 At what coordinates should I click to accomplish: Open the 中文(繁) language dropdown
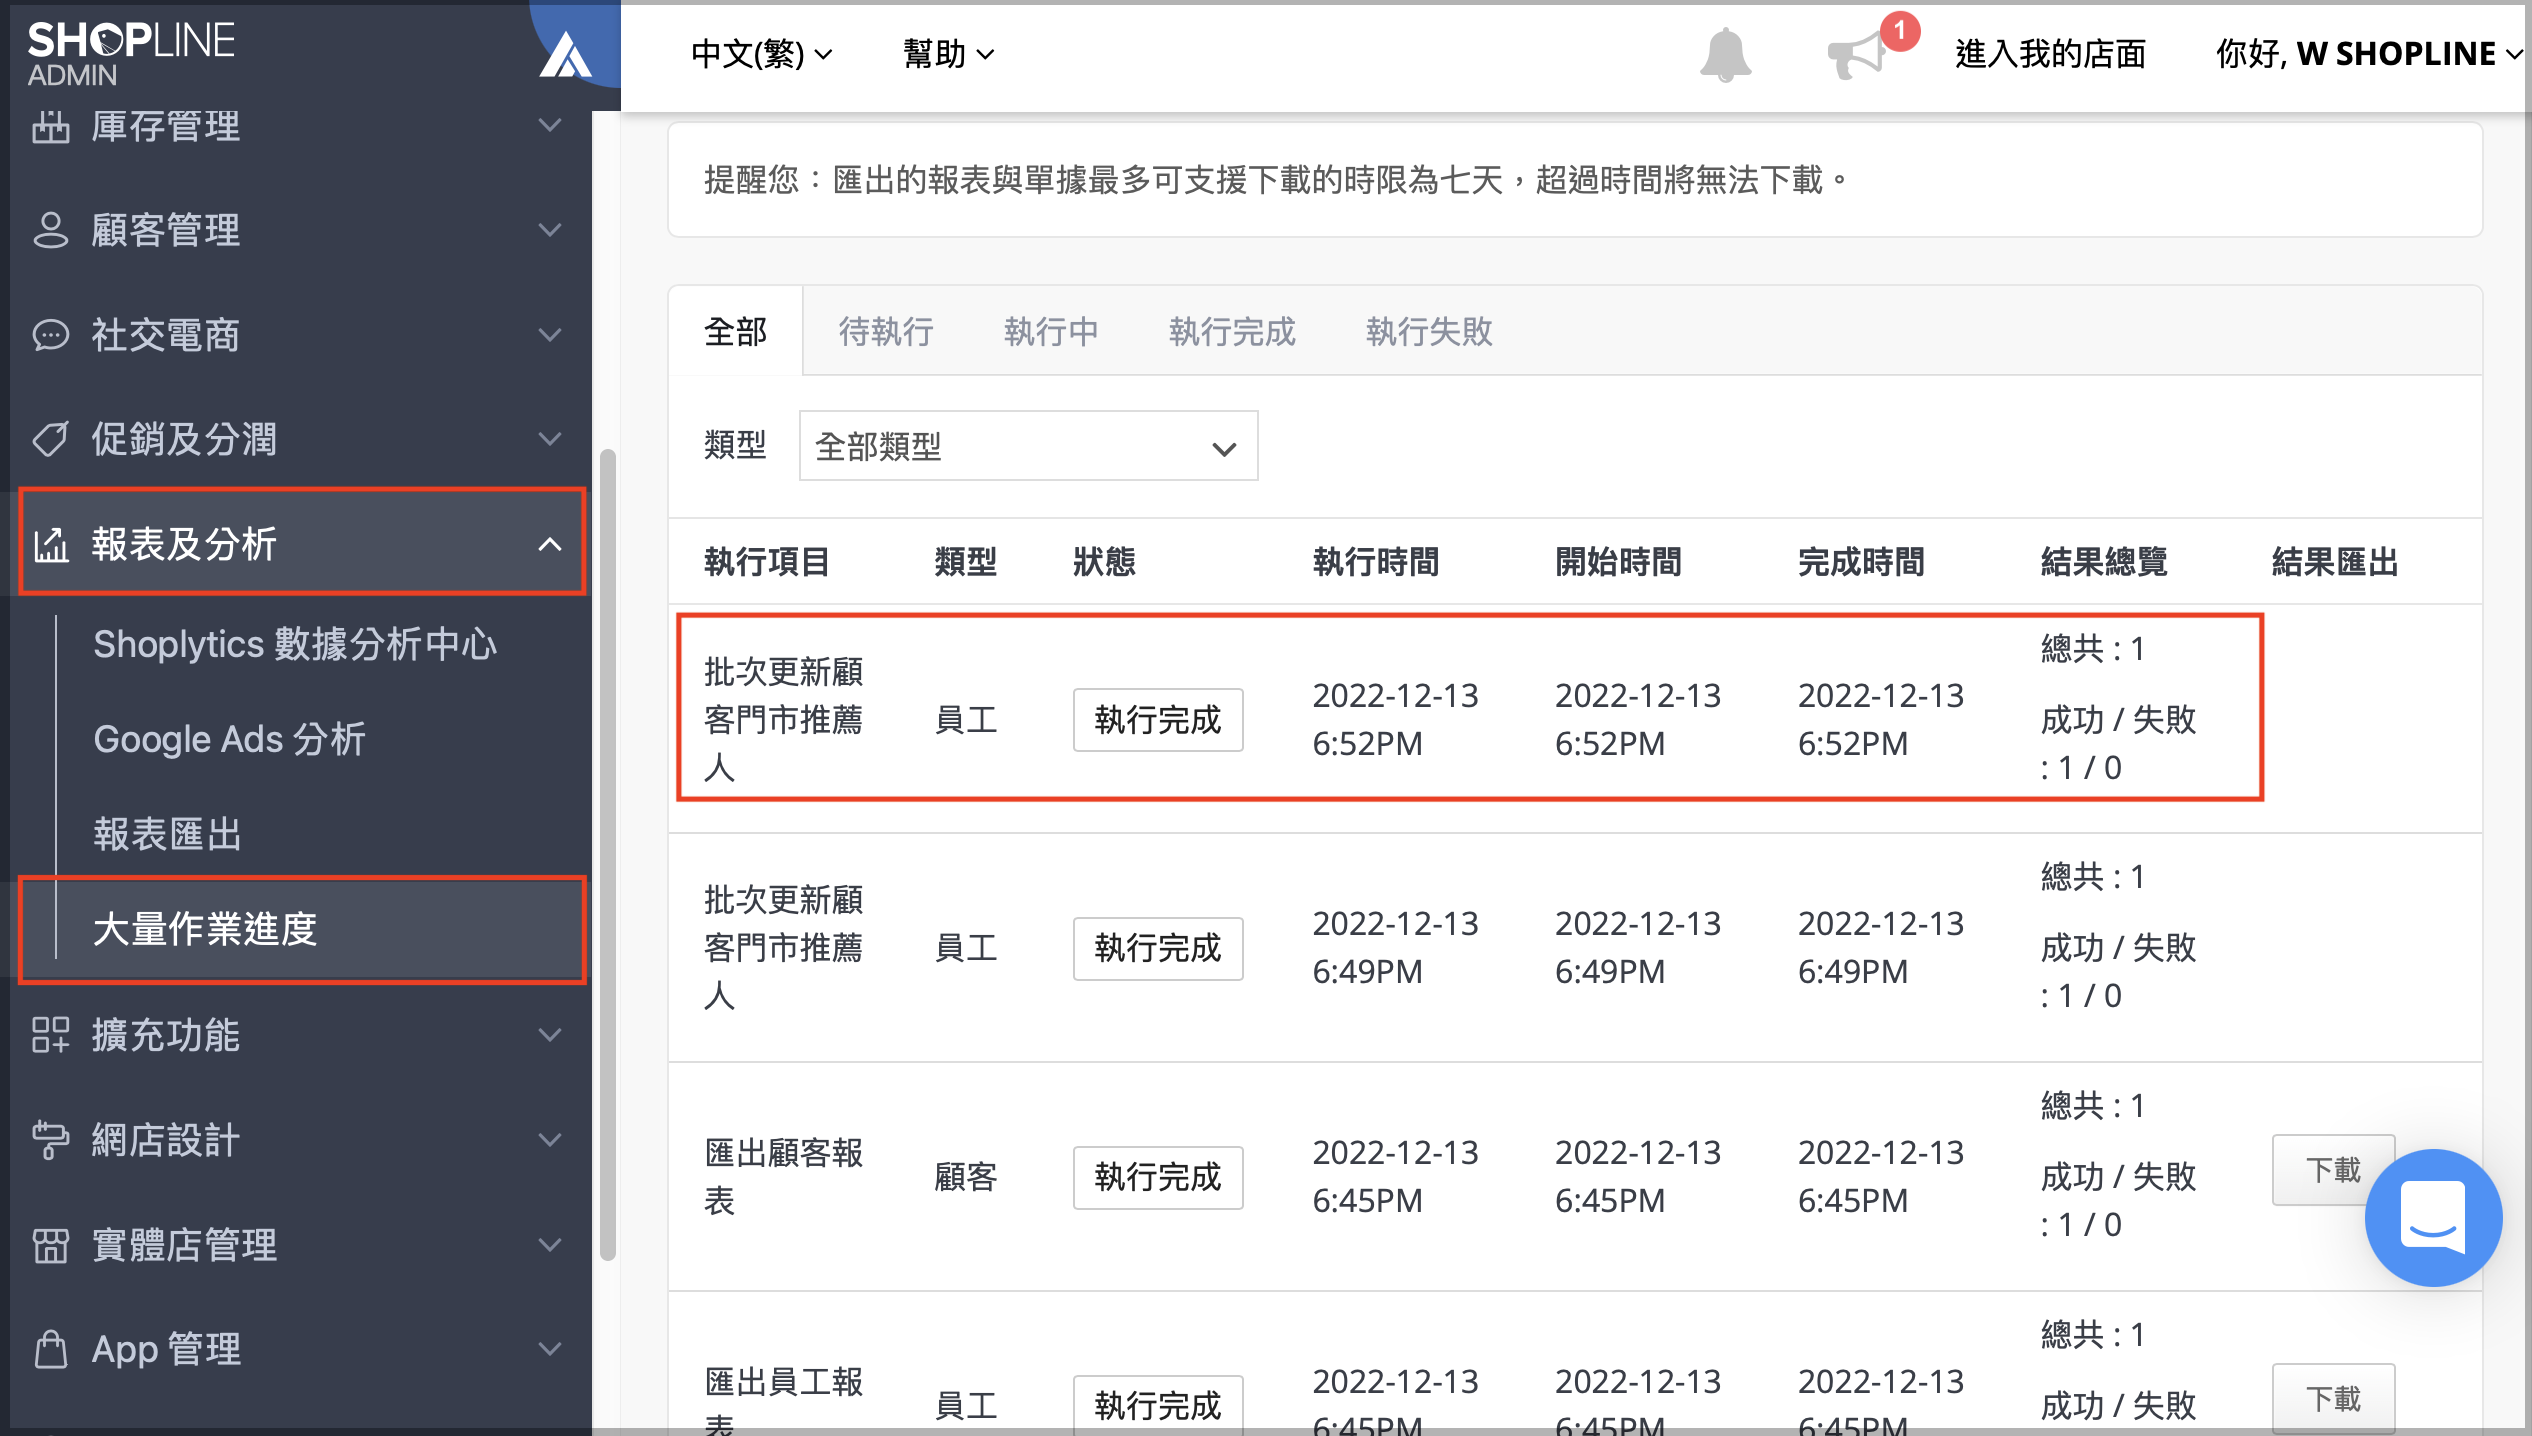pos(762,54)
